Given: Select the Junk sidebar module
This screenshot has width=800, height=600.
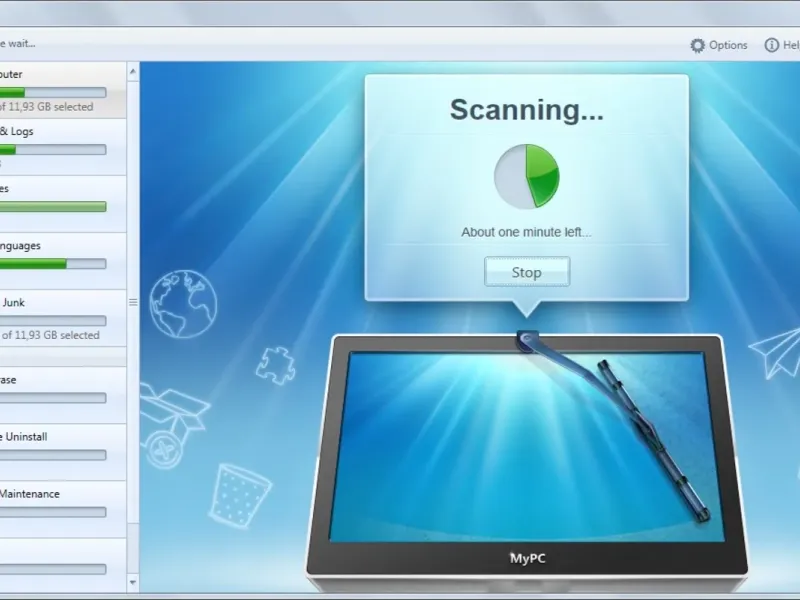Looking at the screenshot, I should click(63, 319).
